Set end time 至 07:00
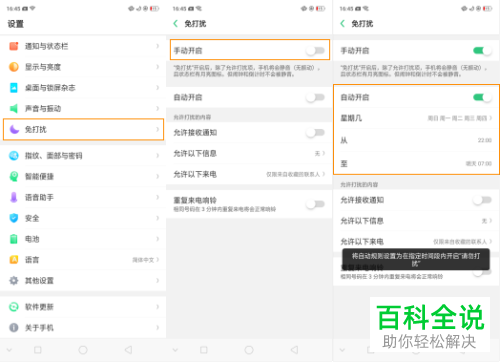This screenshot has height=362, width=500. 416,163
